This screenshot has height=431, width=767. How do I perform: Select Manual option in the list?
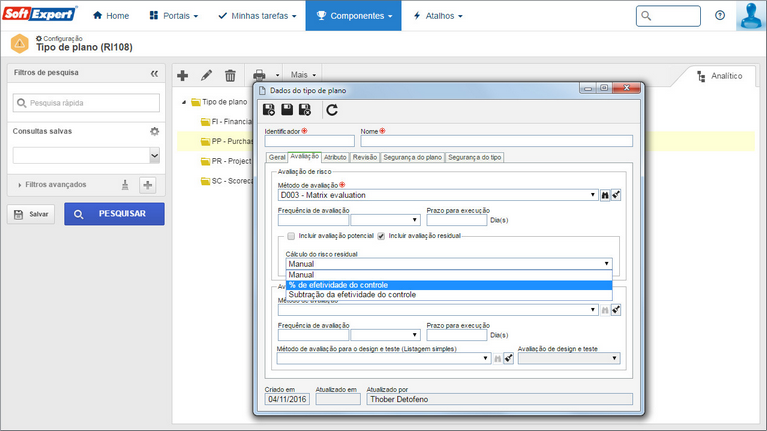(x=449, y=275)
